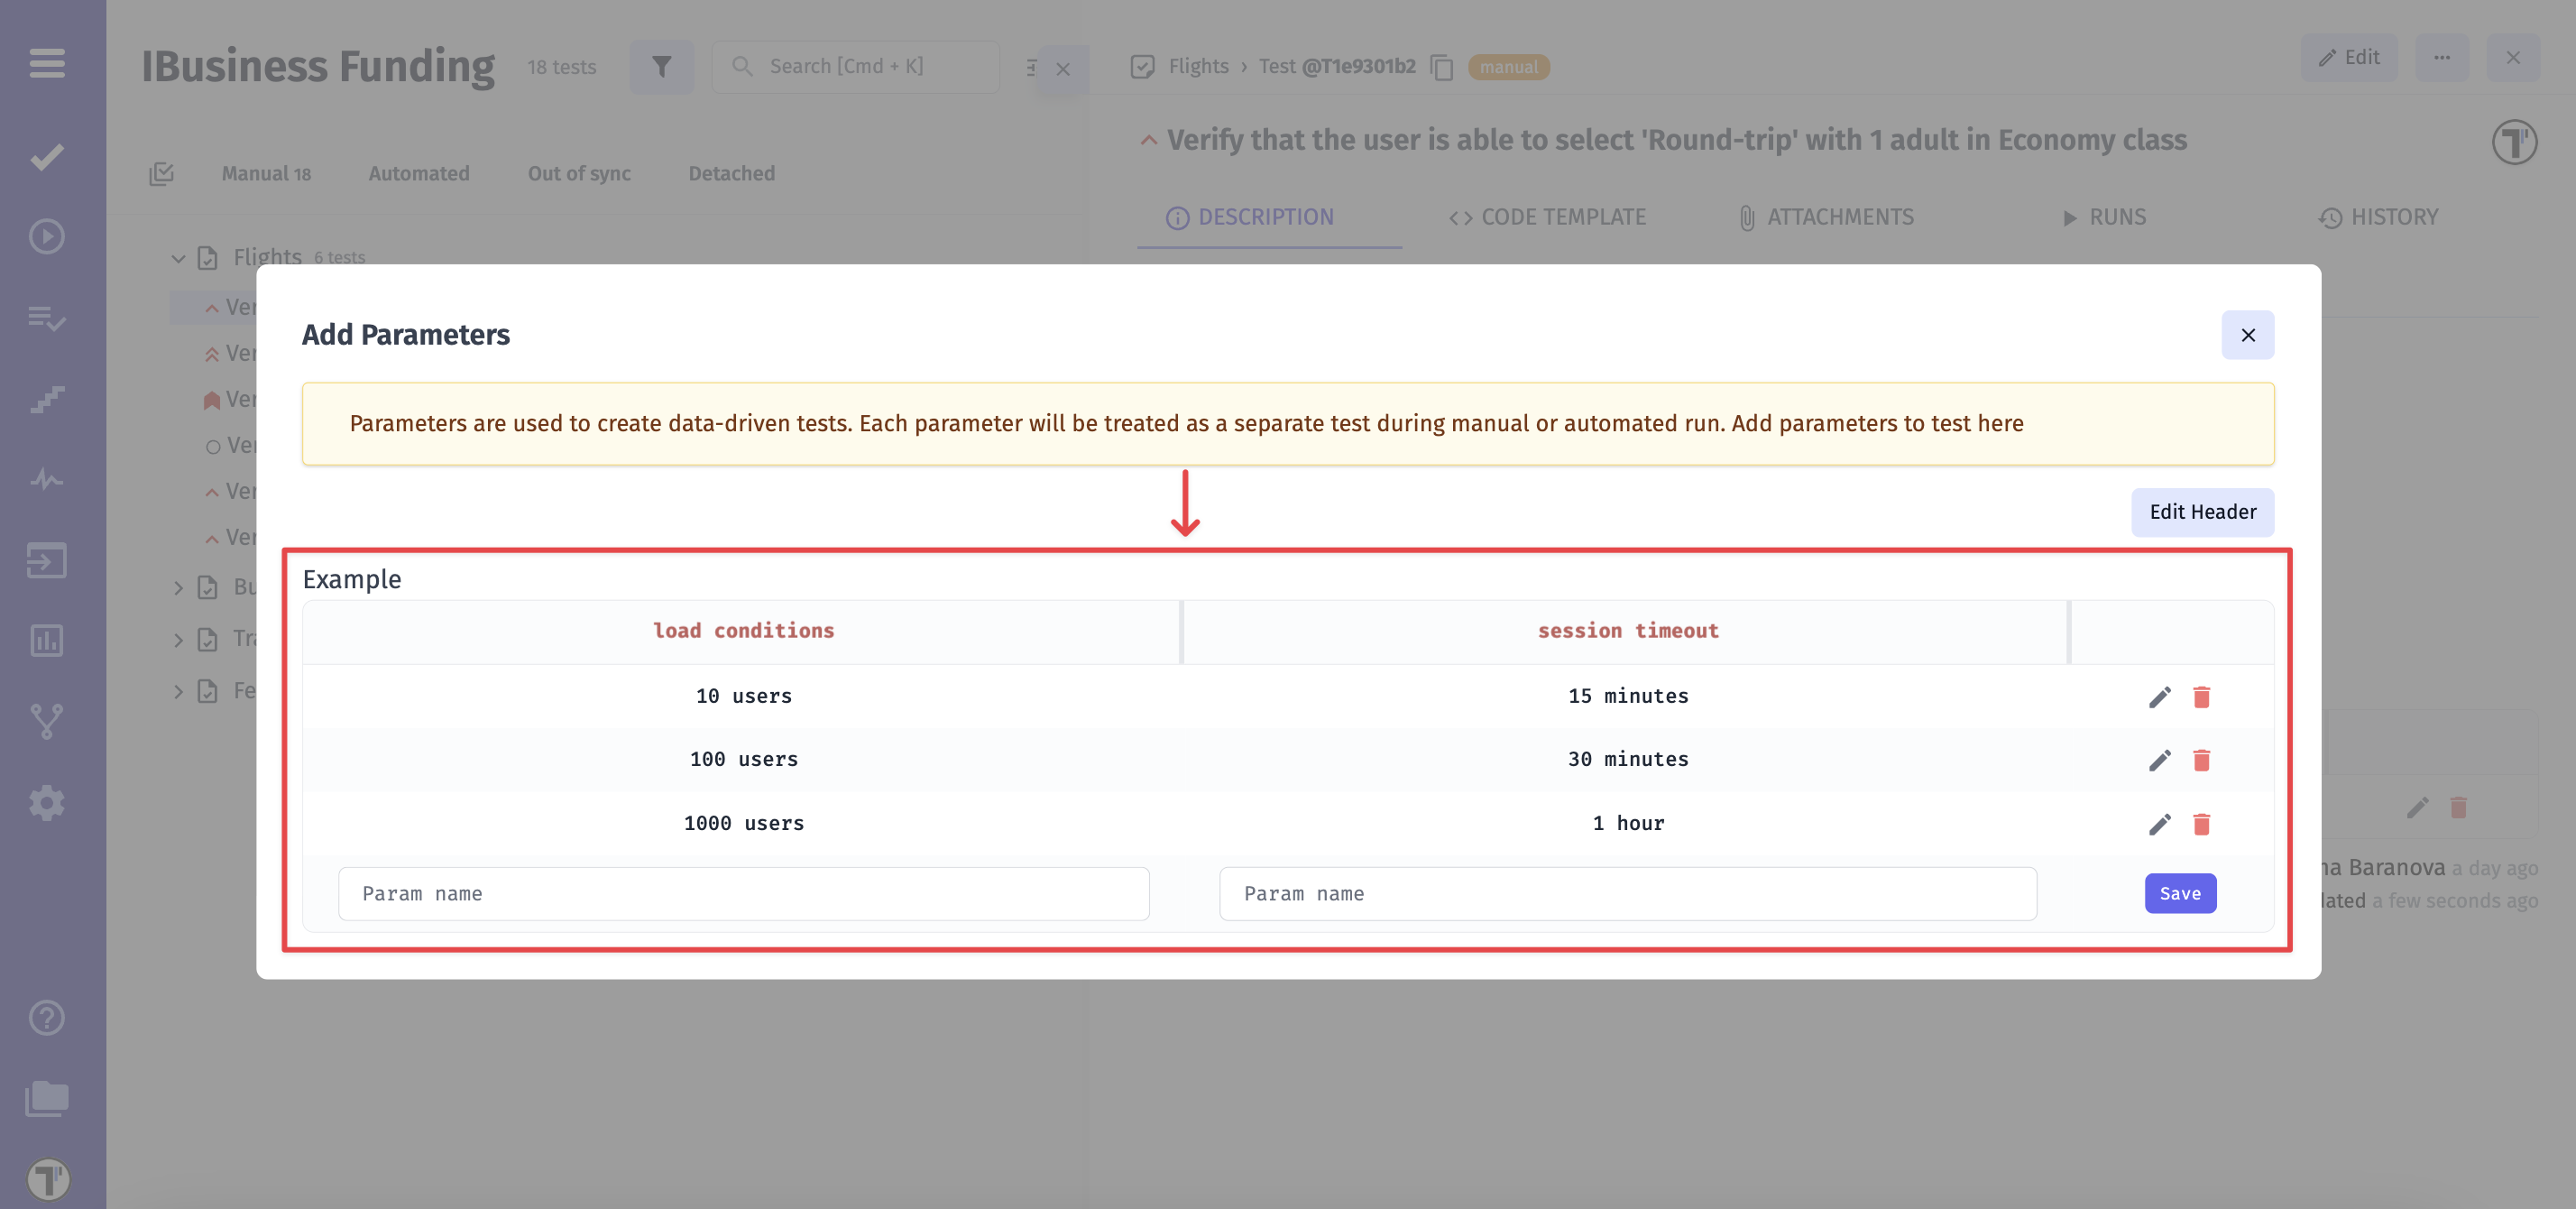Open the Branches icon in sidebar
Image resolution: width=2576 pixels, height=1209 pixels.
click(45, 722)
